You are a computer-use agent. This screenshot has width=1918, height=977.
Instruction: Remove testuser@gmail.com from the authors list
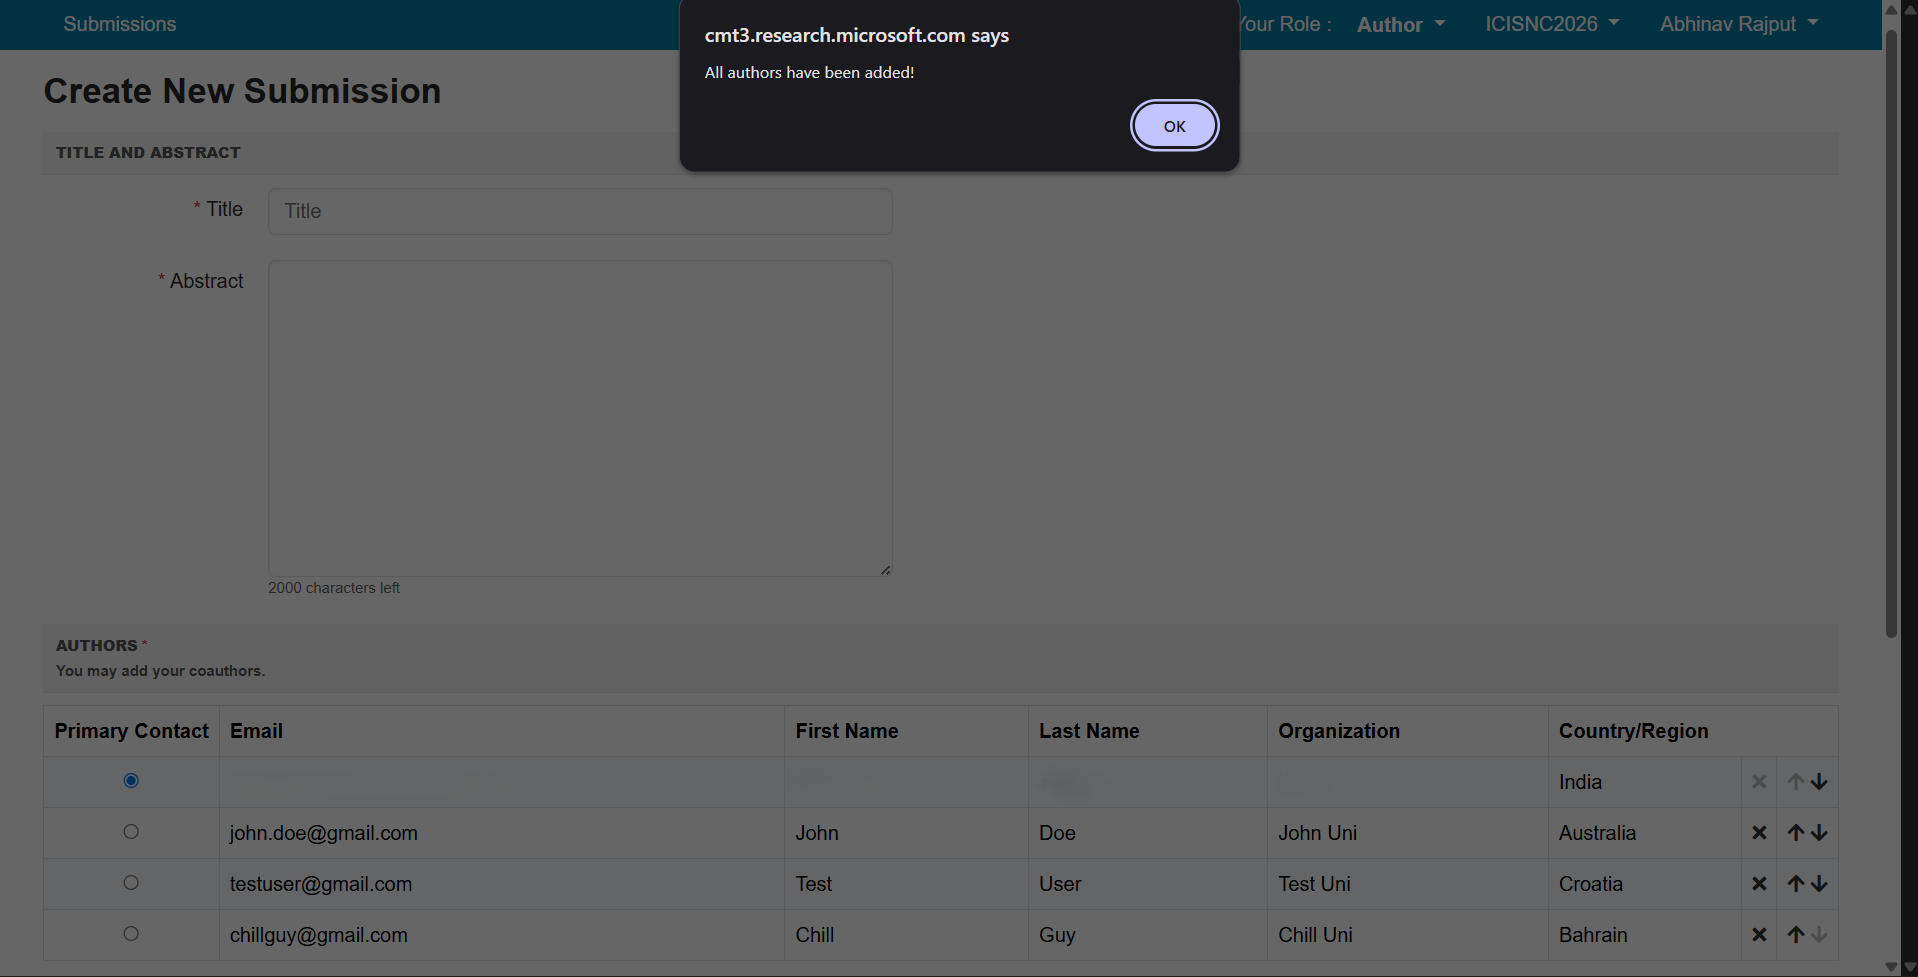(1759, 884)
